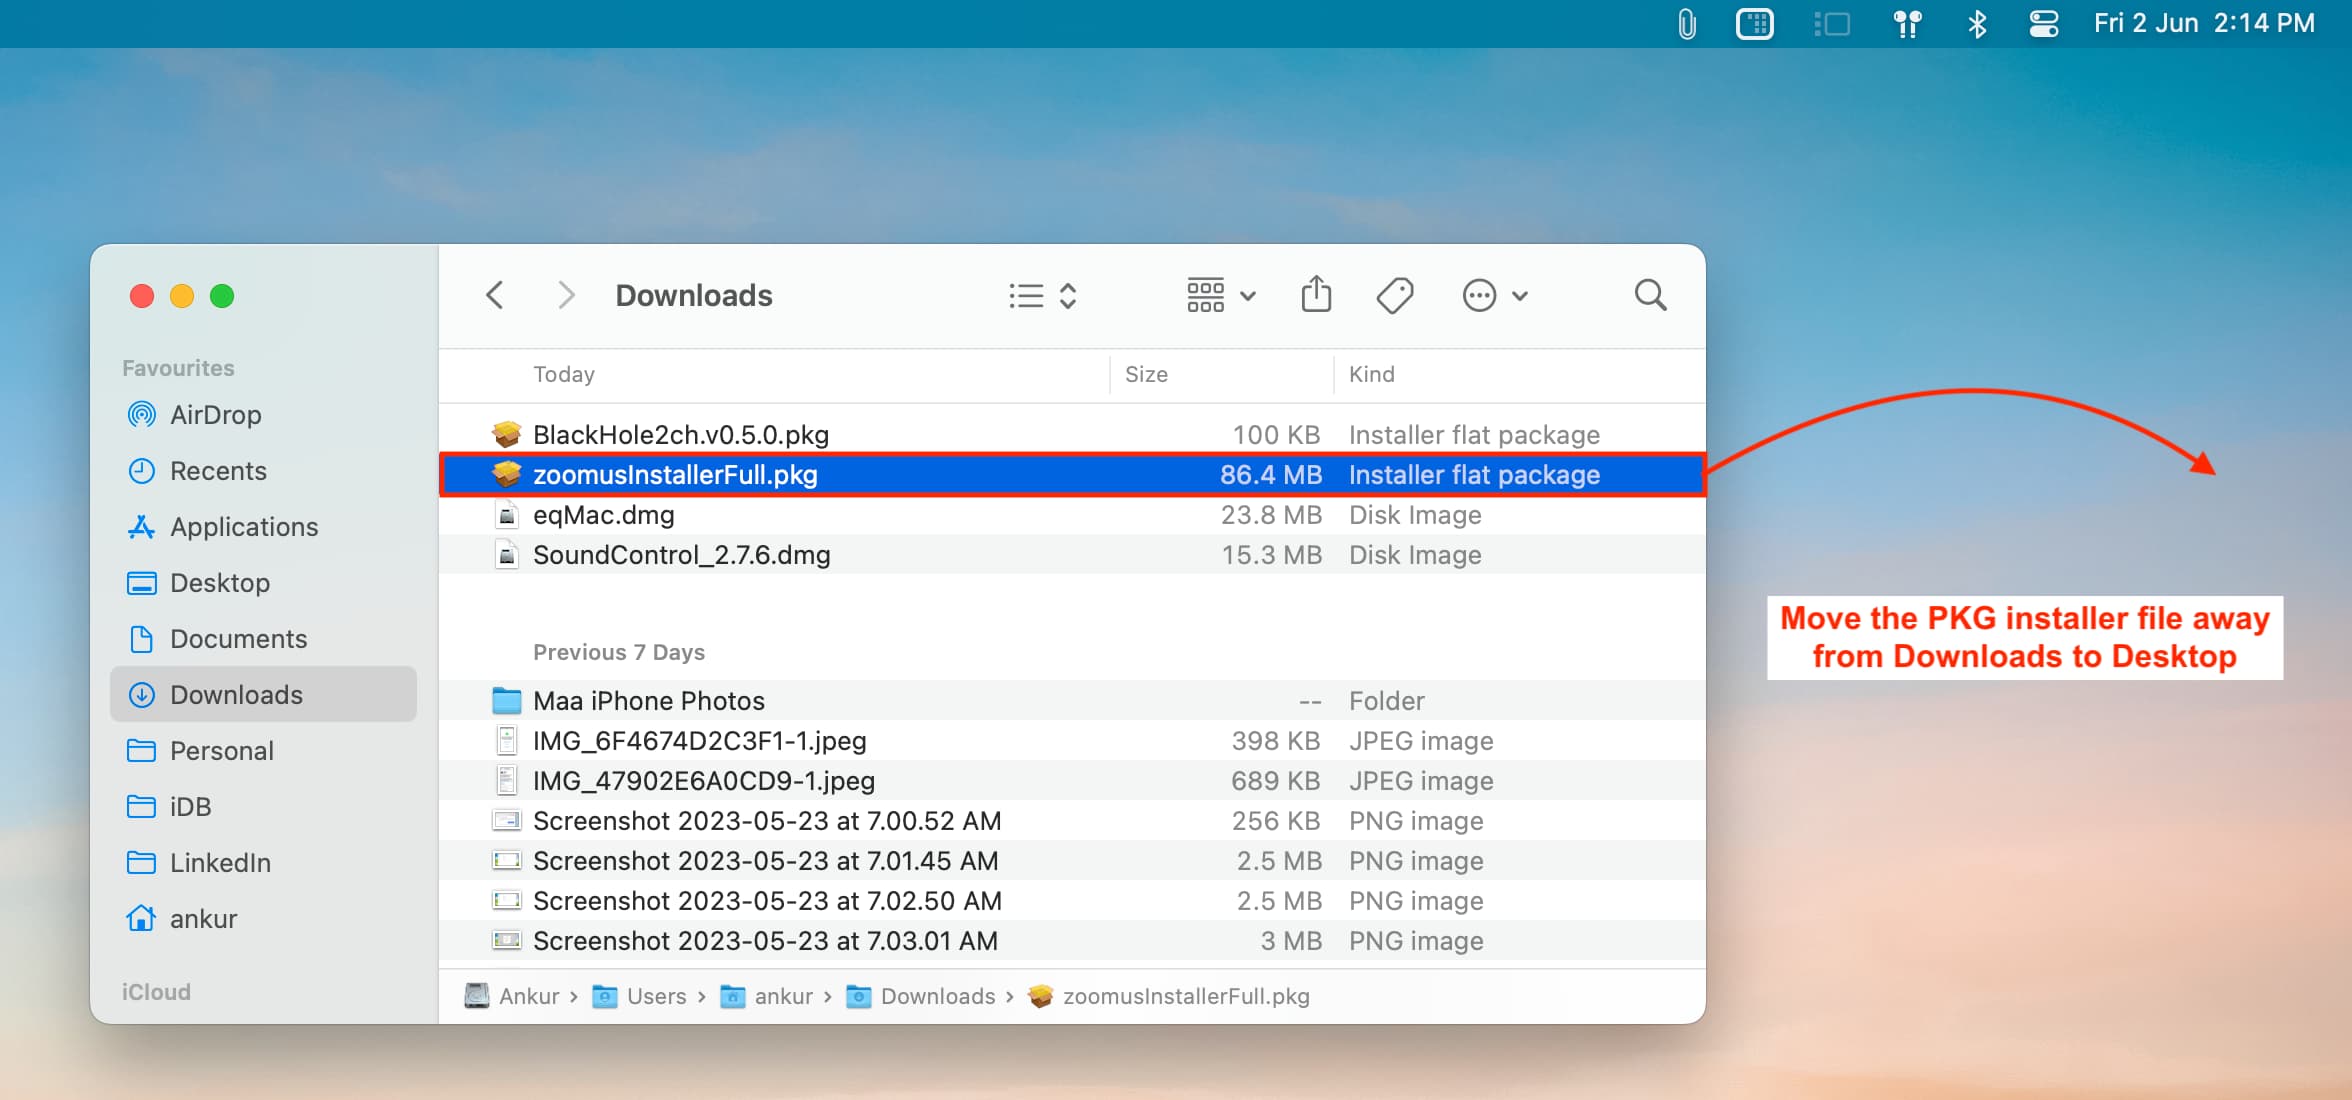The width and height of the screenshot is (2352, 1100).
Task: Open Applications in the sidebar
Action: (264, 526)
